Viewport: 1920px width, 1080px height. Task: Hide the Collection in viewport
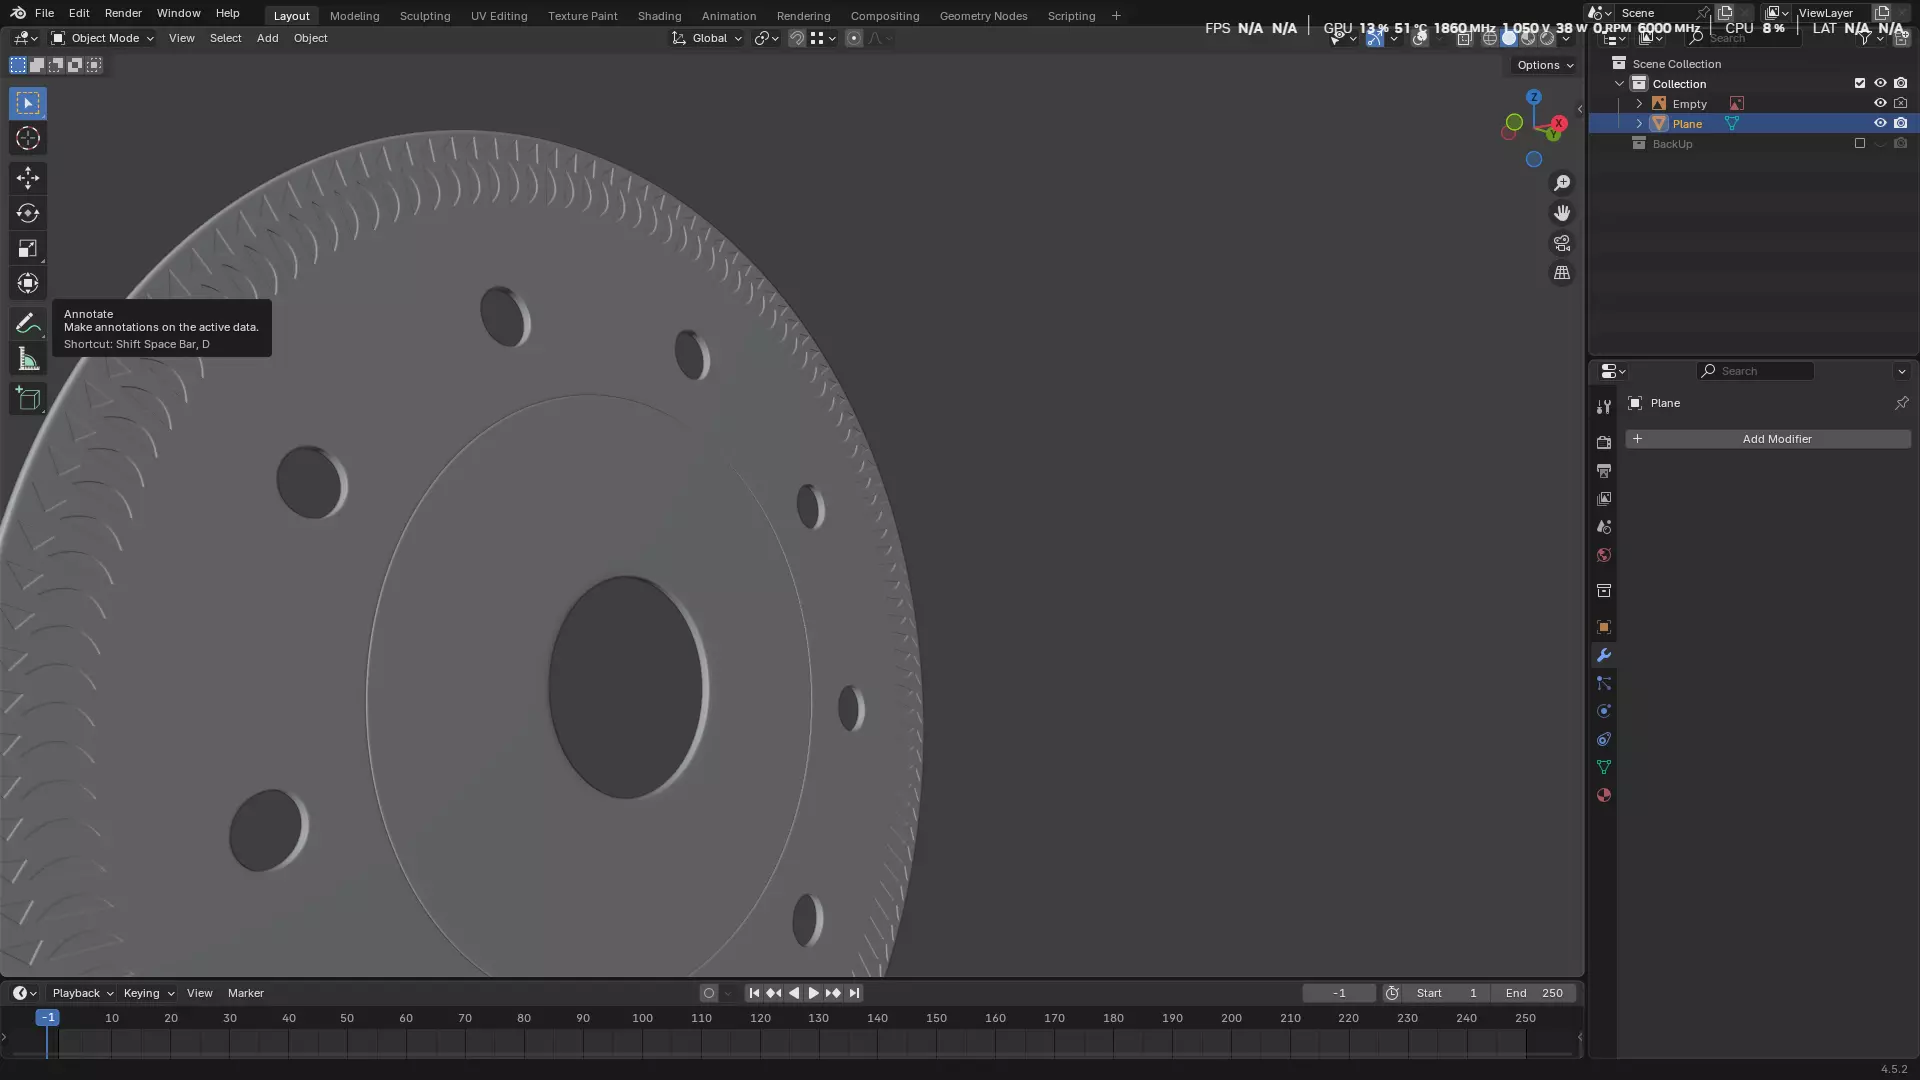(1880, 83)
